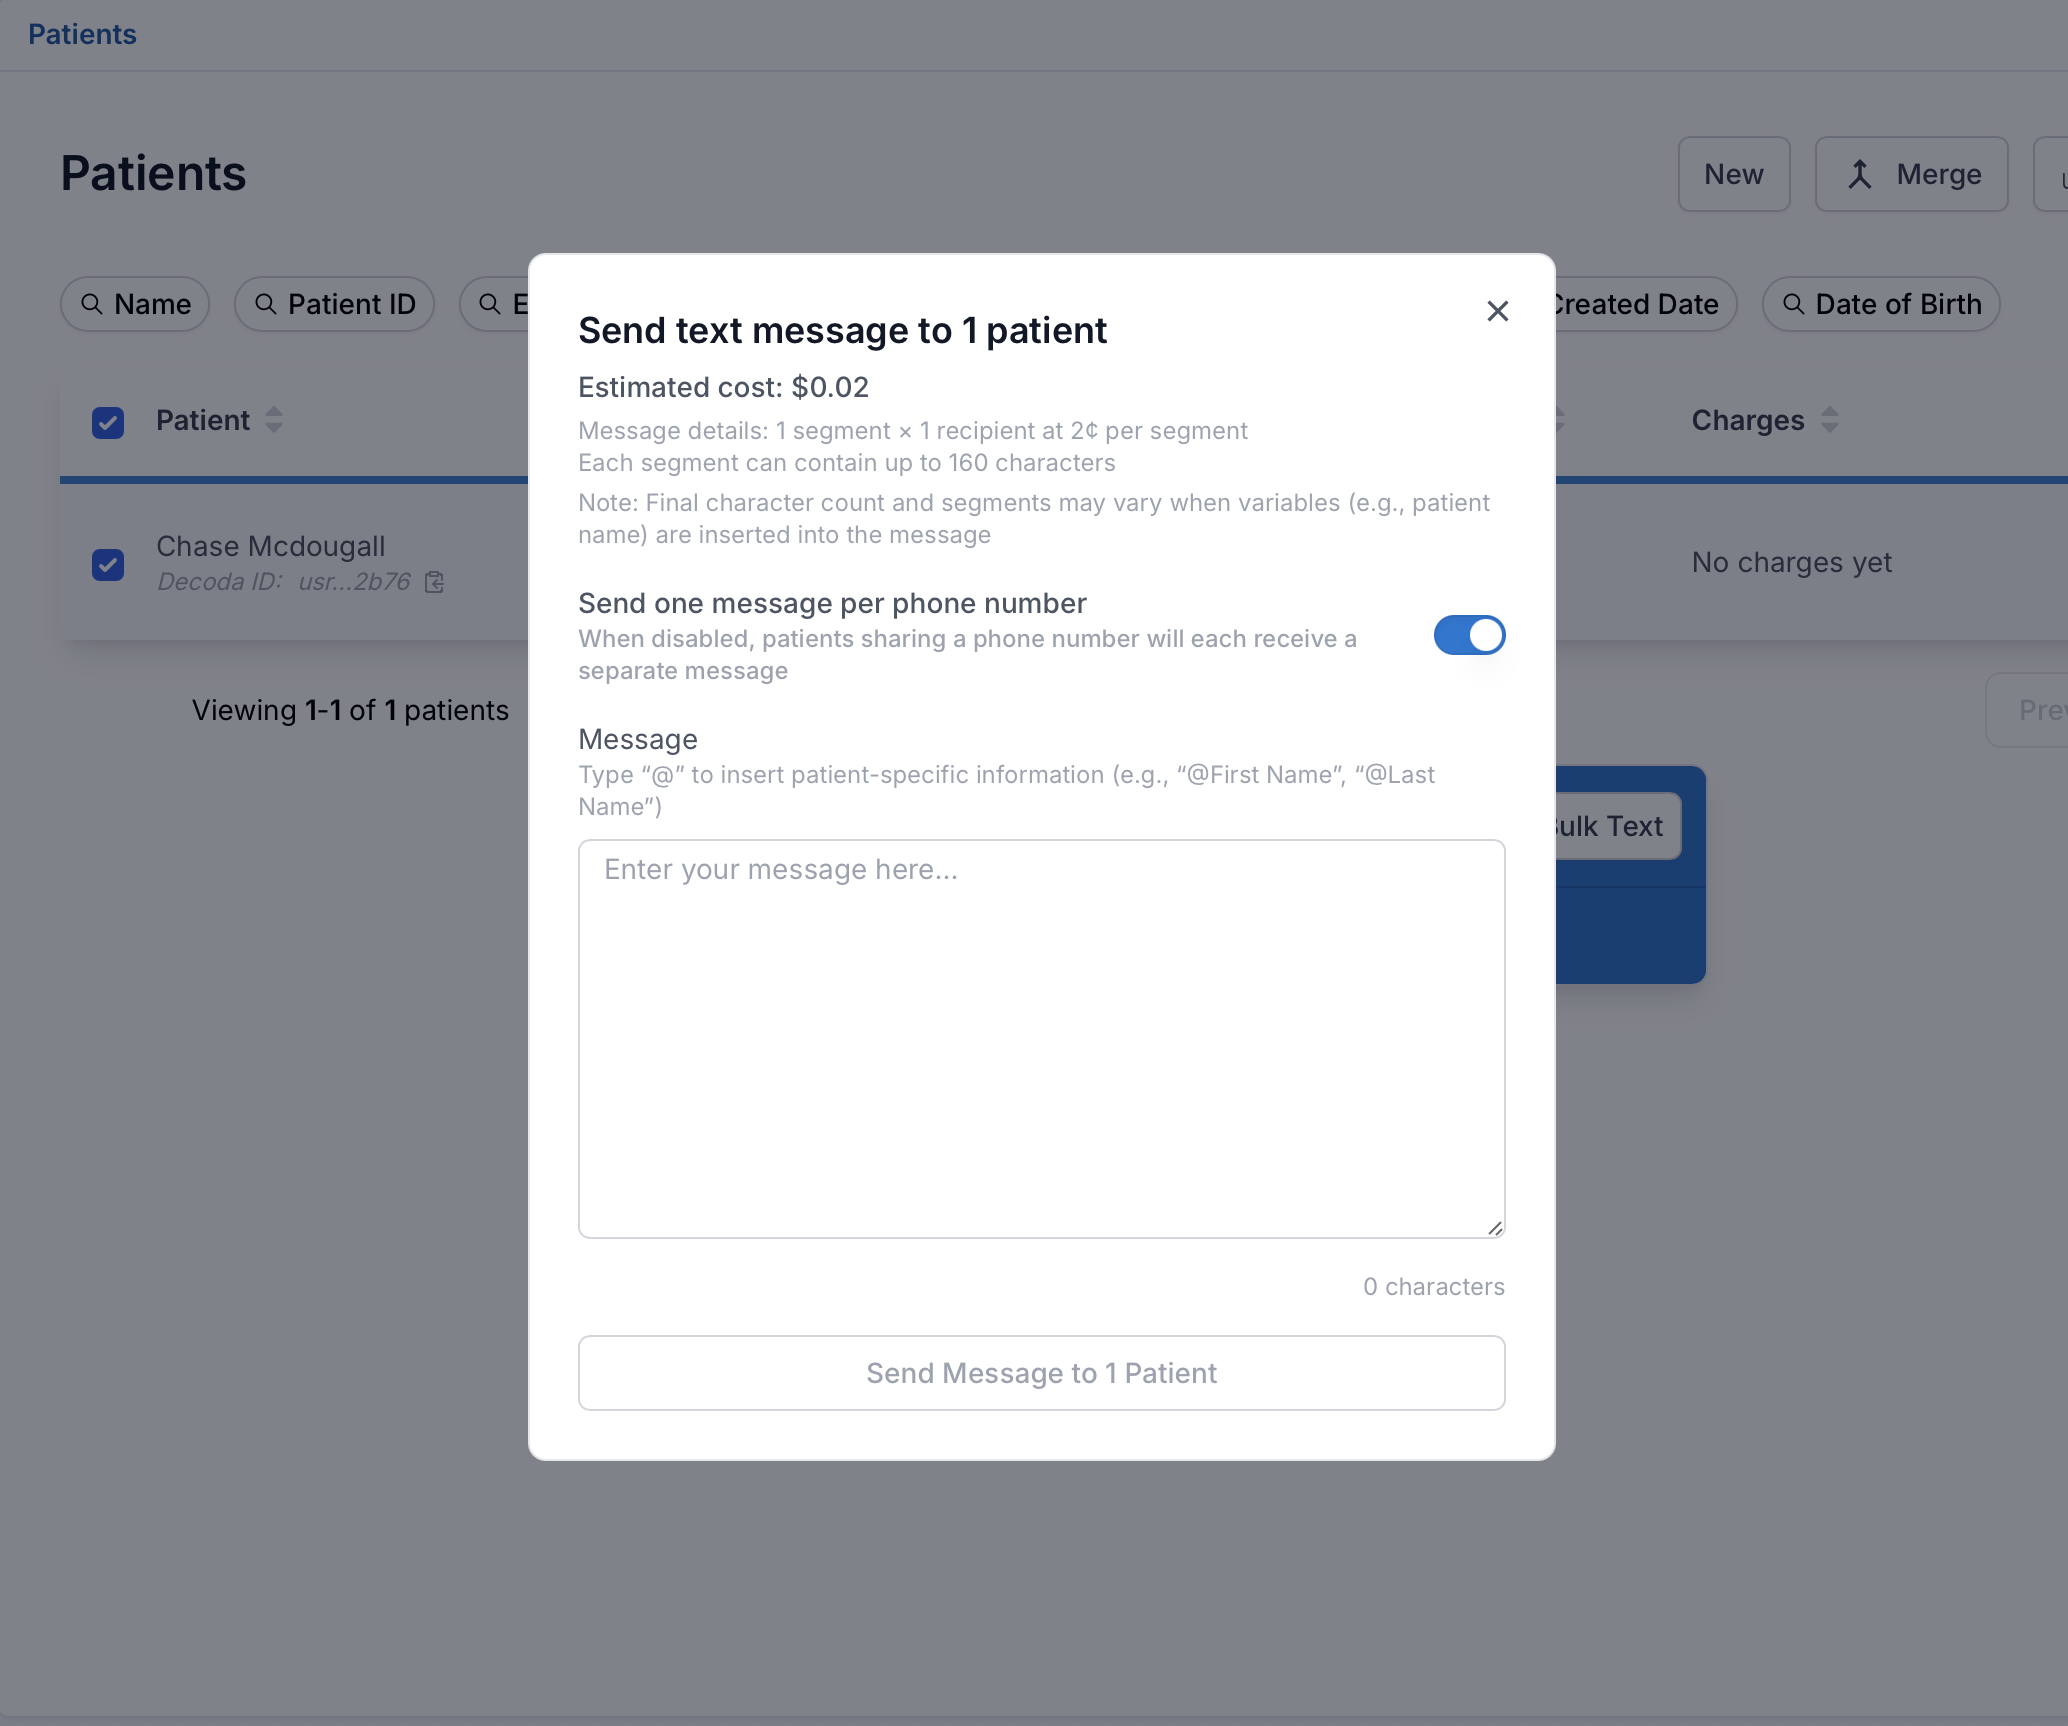
Task: Toggle the select-all checkbox in the table header
Action: pos(107,422)
